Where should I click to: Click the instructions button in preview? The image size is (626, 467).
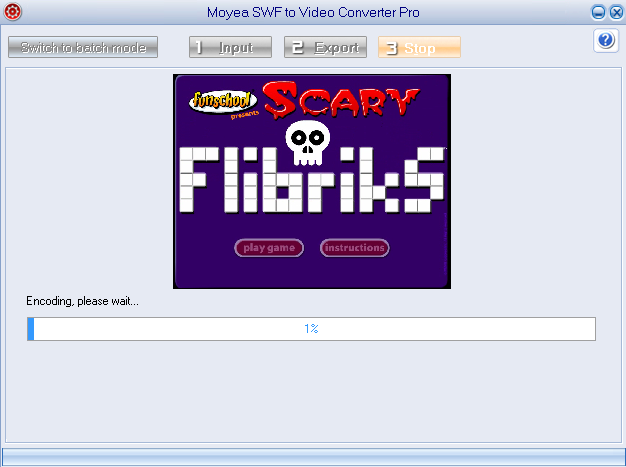355,248
